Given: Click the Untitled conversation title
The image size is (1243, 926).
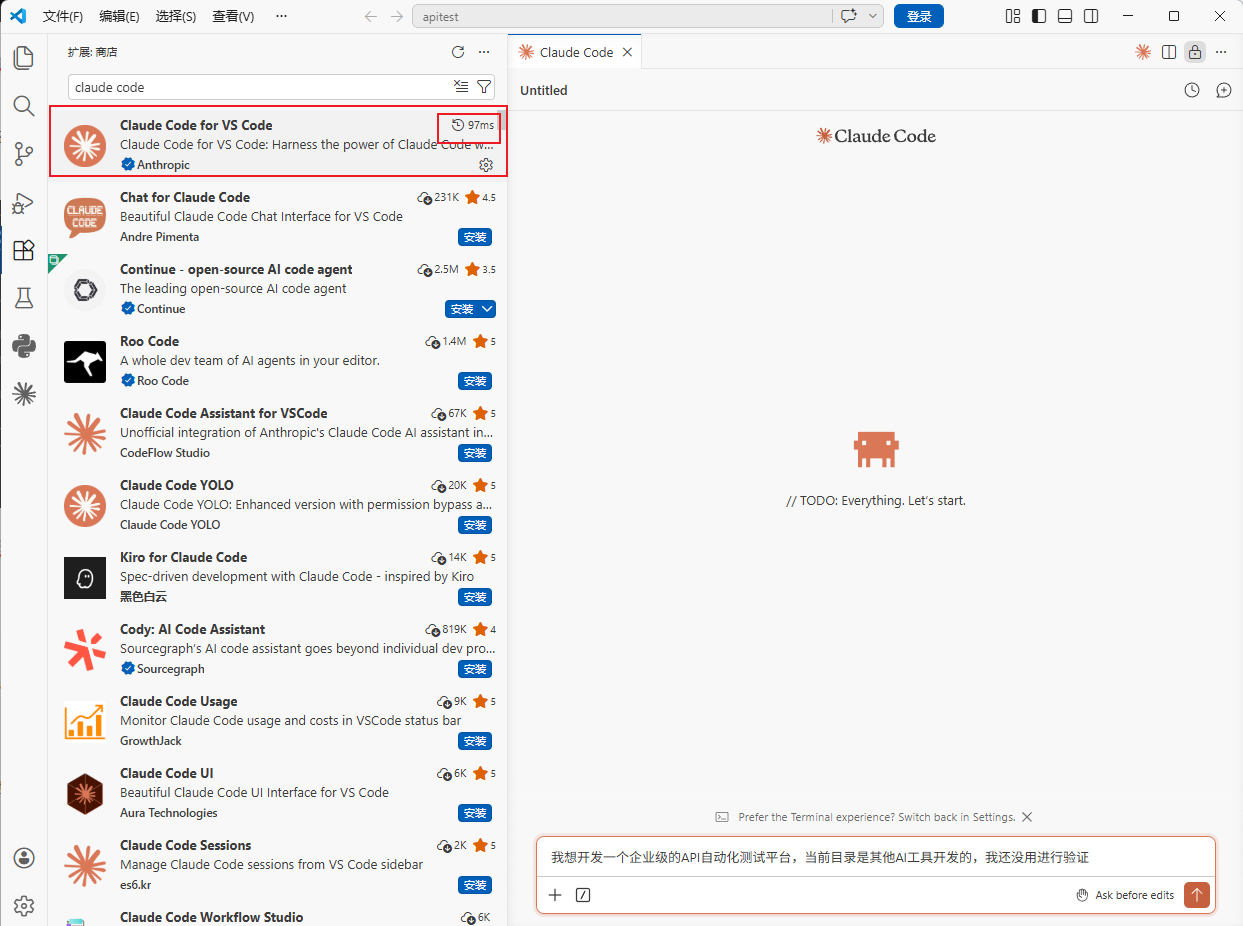Looking at the screenshot, I should [544, 90].
